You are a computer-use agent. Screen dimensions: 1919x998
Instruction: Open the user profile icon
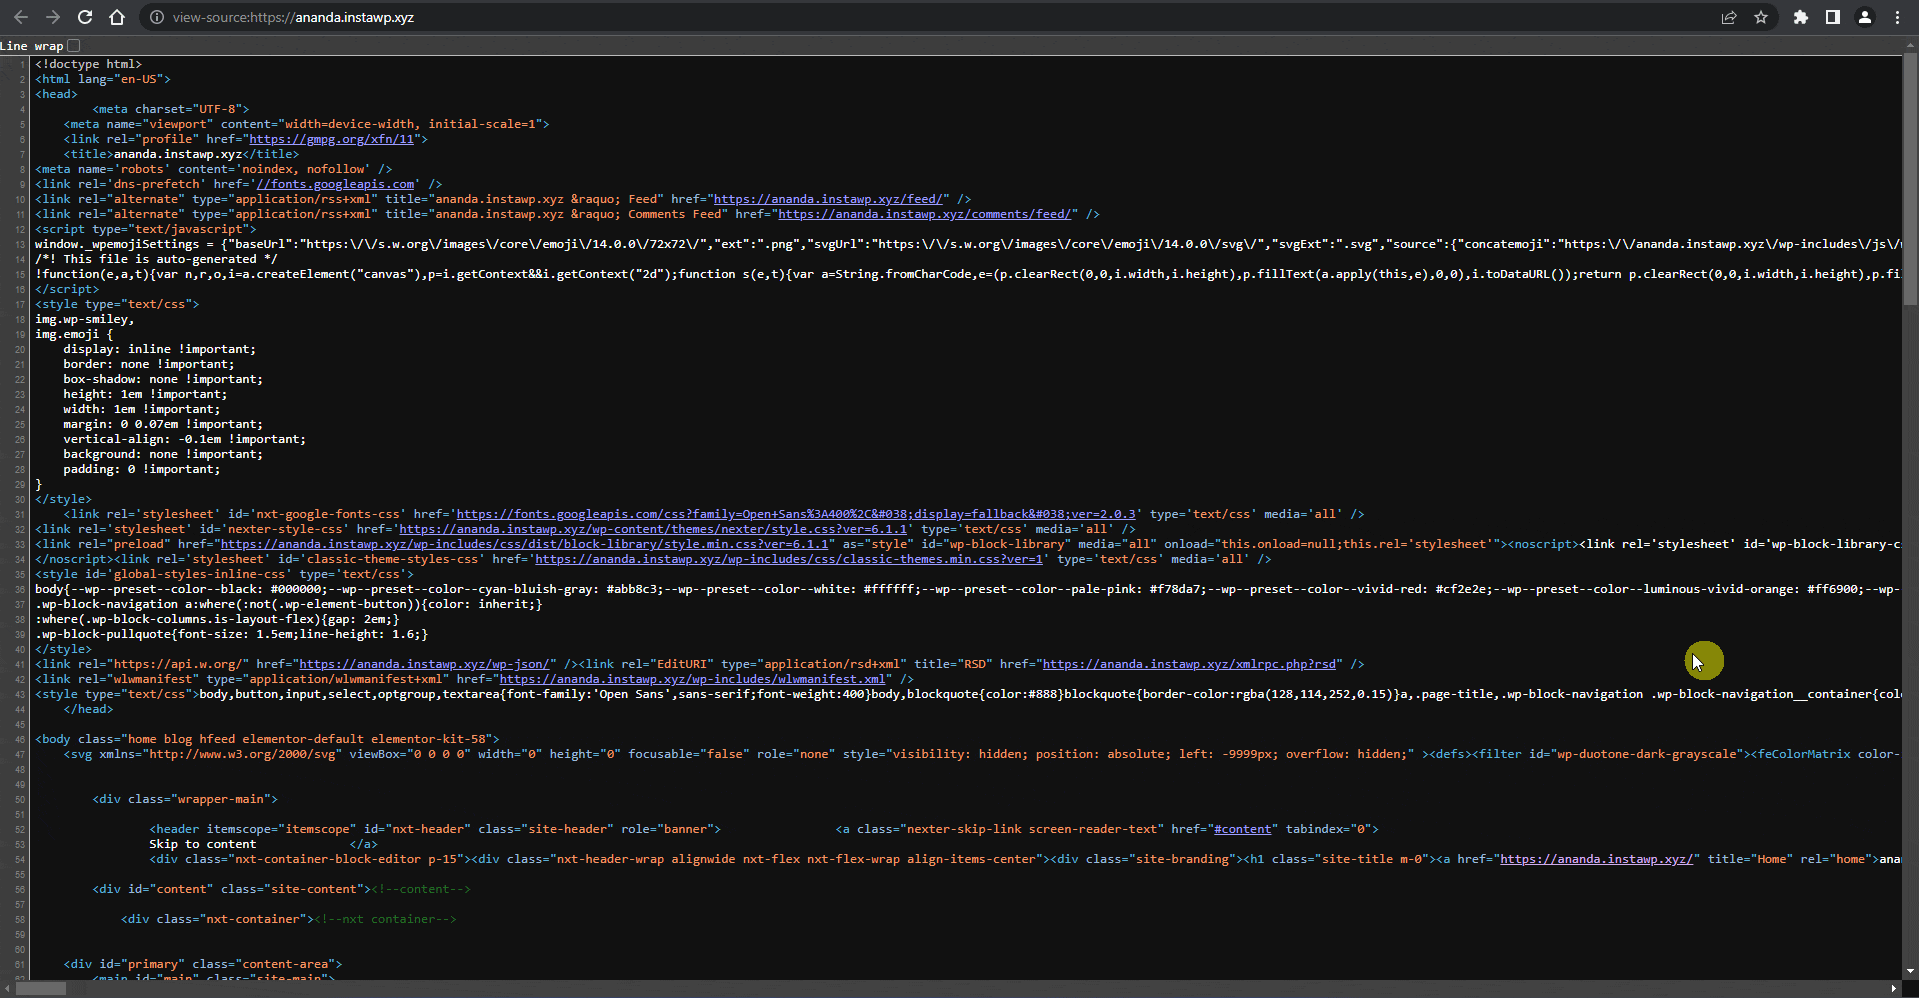(x=1865, y=17)
